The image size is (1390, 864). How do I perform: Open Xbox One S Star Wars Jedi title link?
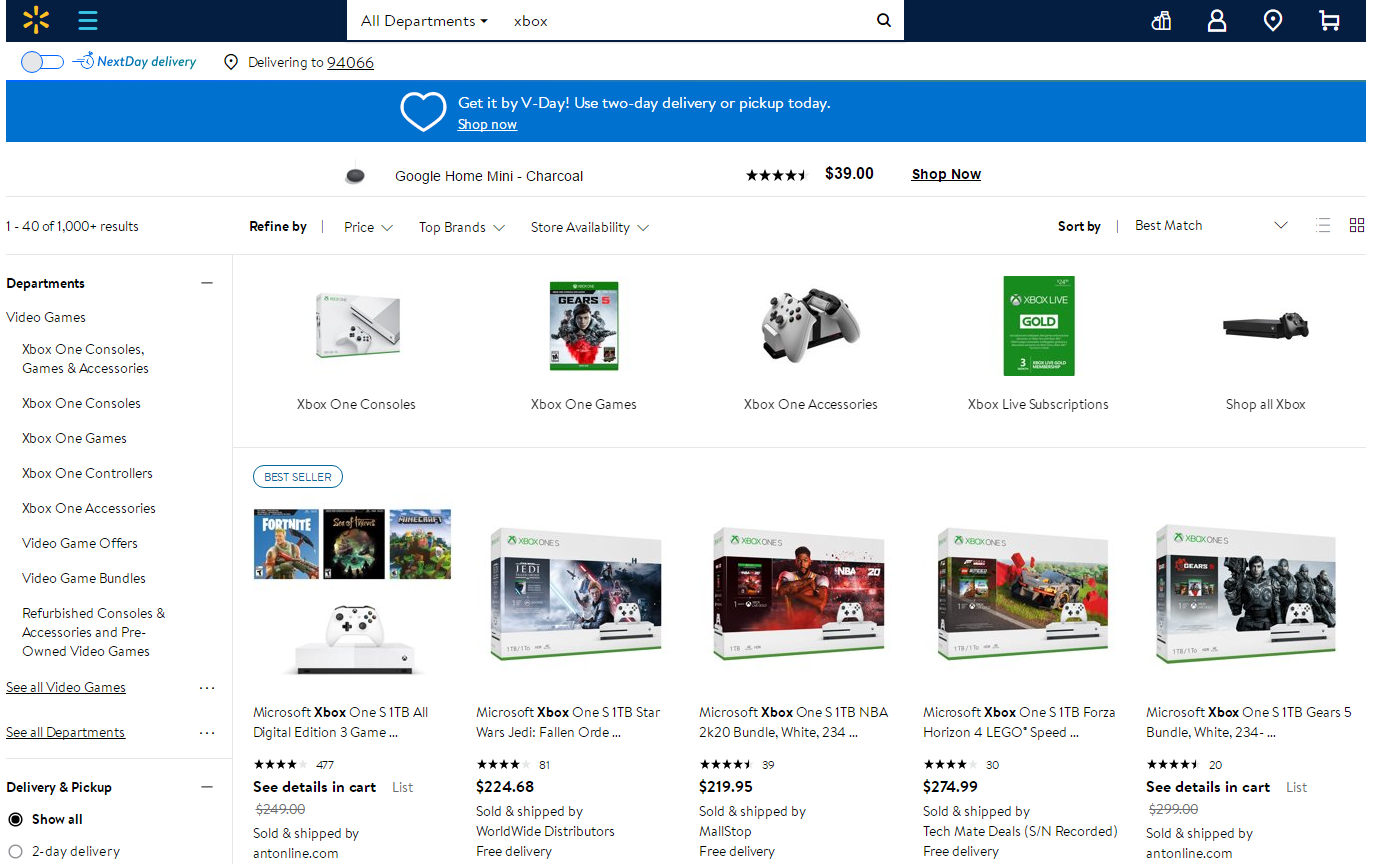point(568,722)
